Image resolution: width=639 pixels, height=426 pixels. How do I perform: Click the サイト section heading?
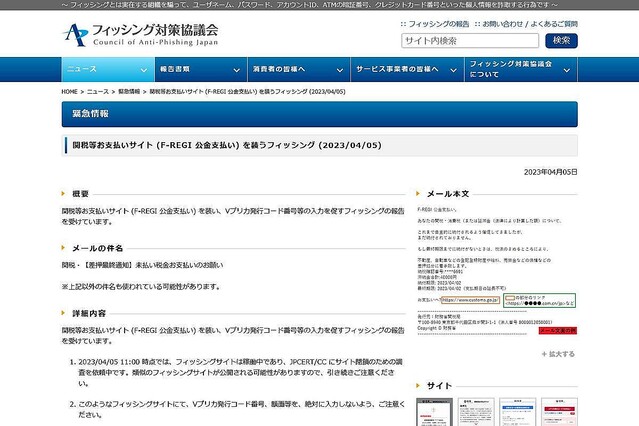(439, 386)
